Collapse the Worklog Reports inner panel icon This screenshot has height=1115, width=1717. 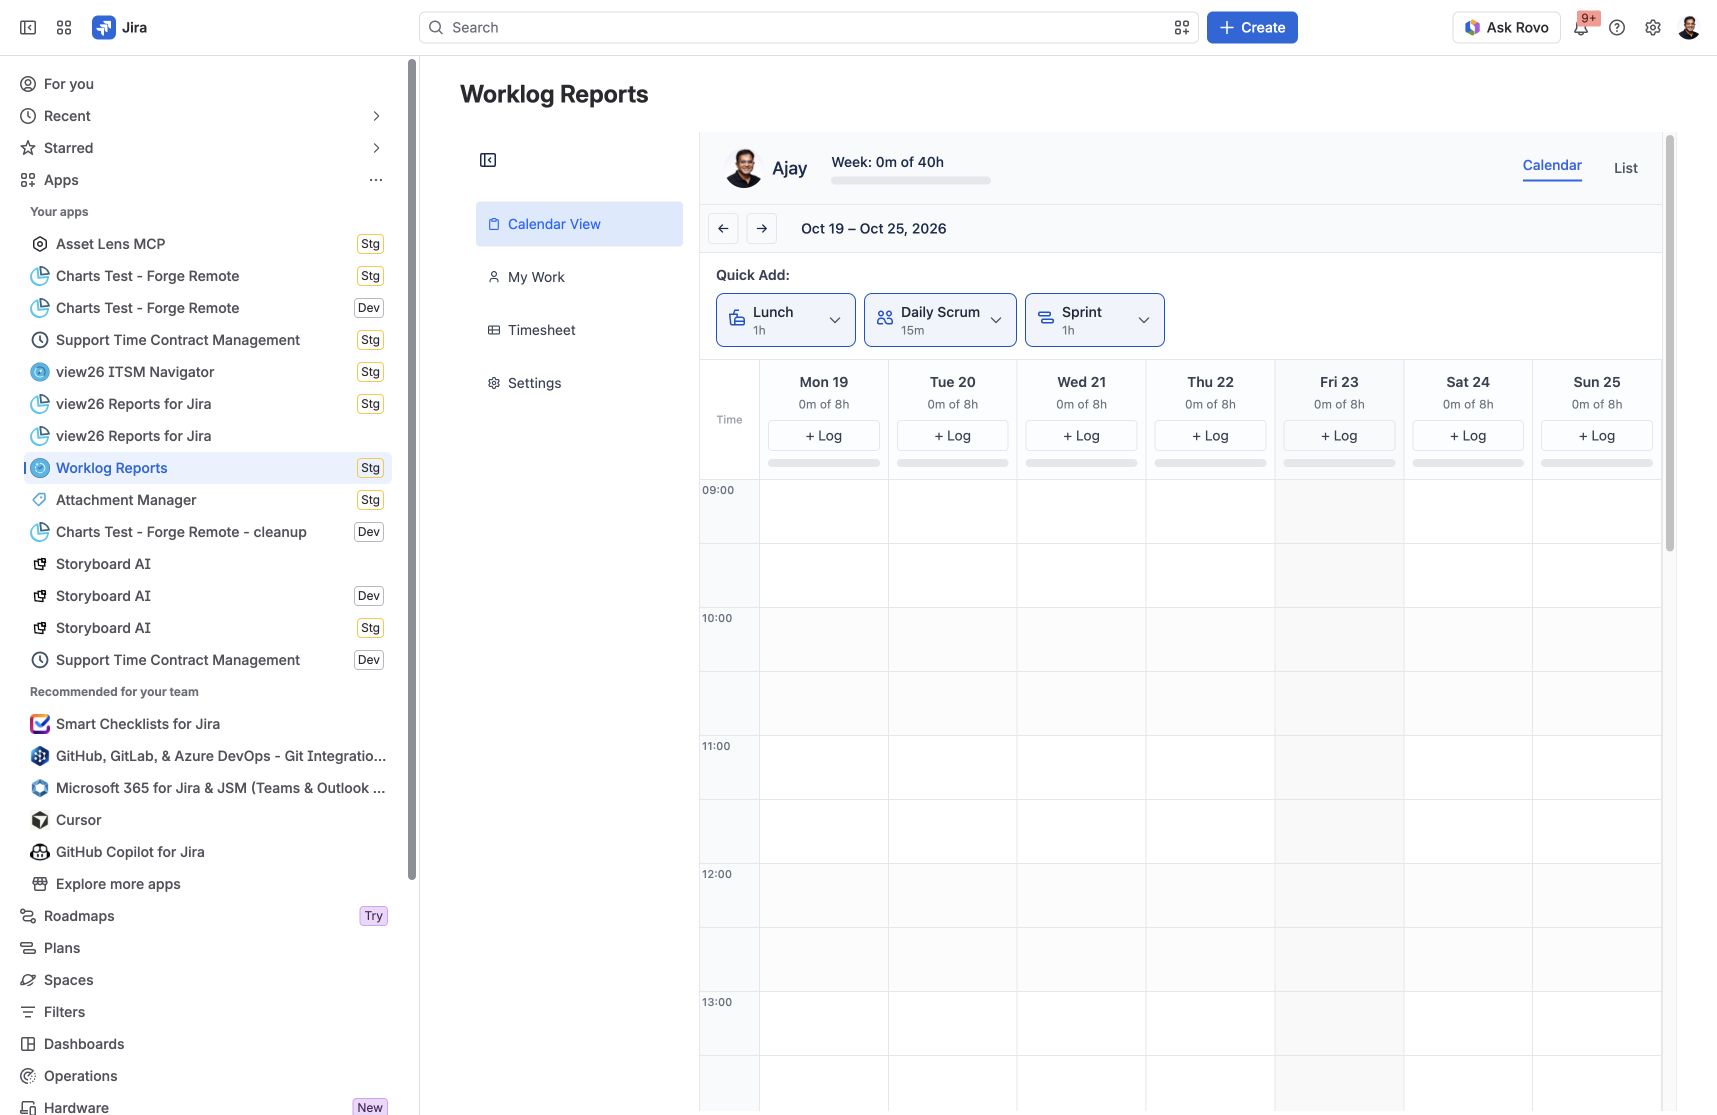click(488, 160)
